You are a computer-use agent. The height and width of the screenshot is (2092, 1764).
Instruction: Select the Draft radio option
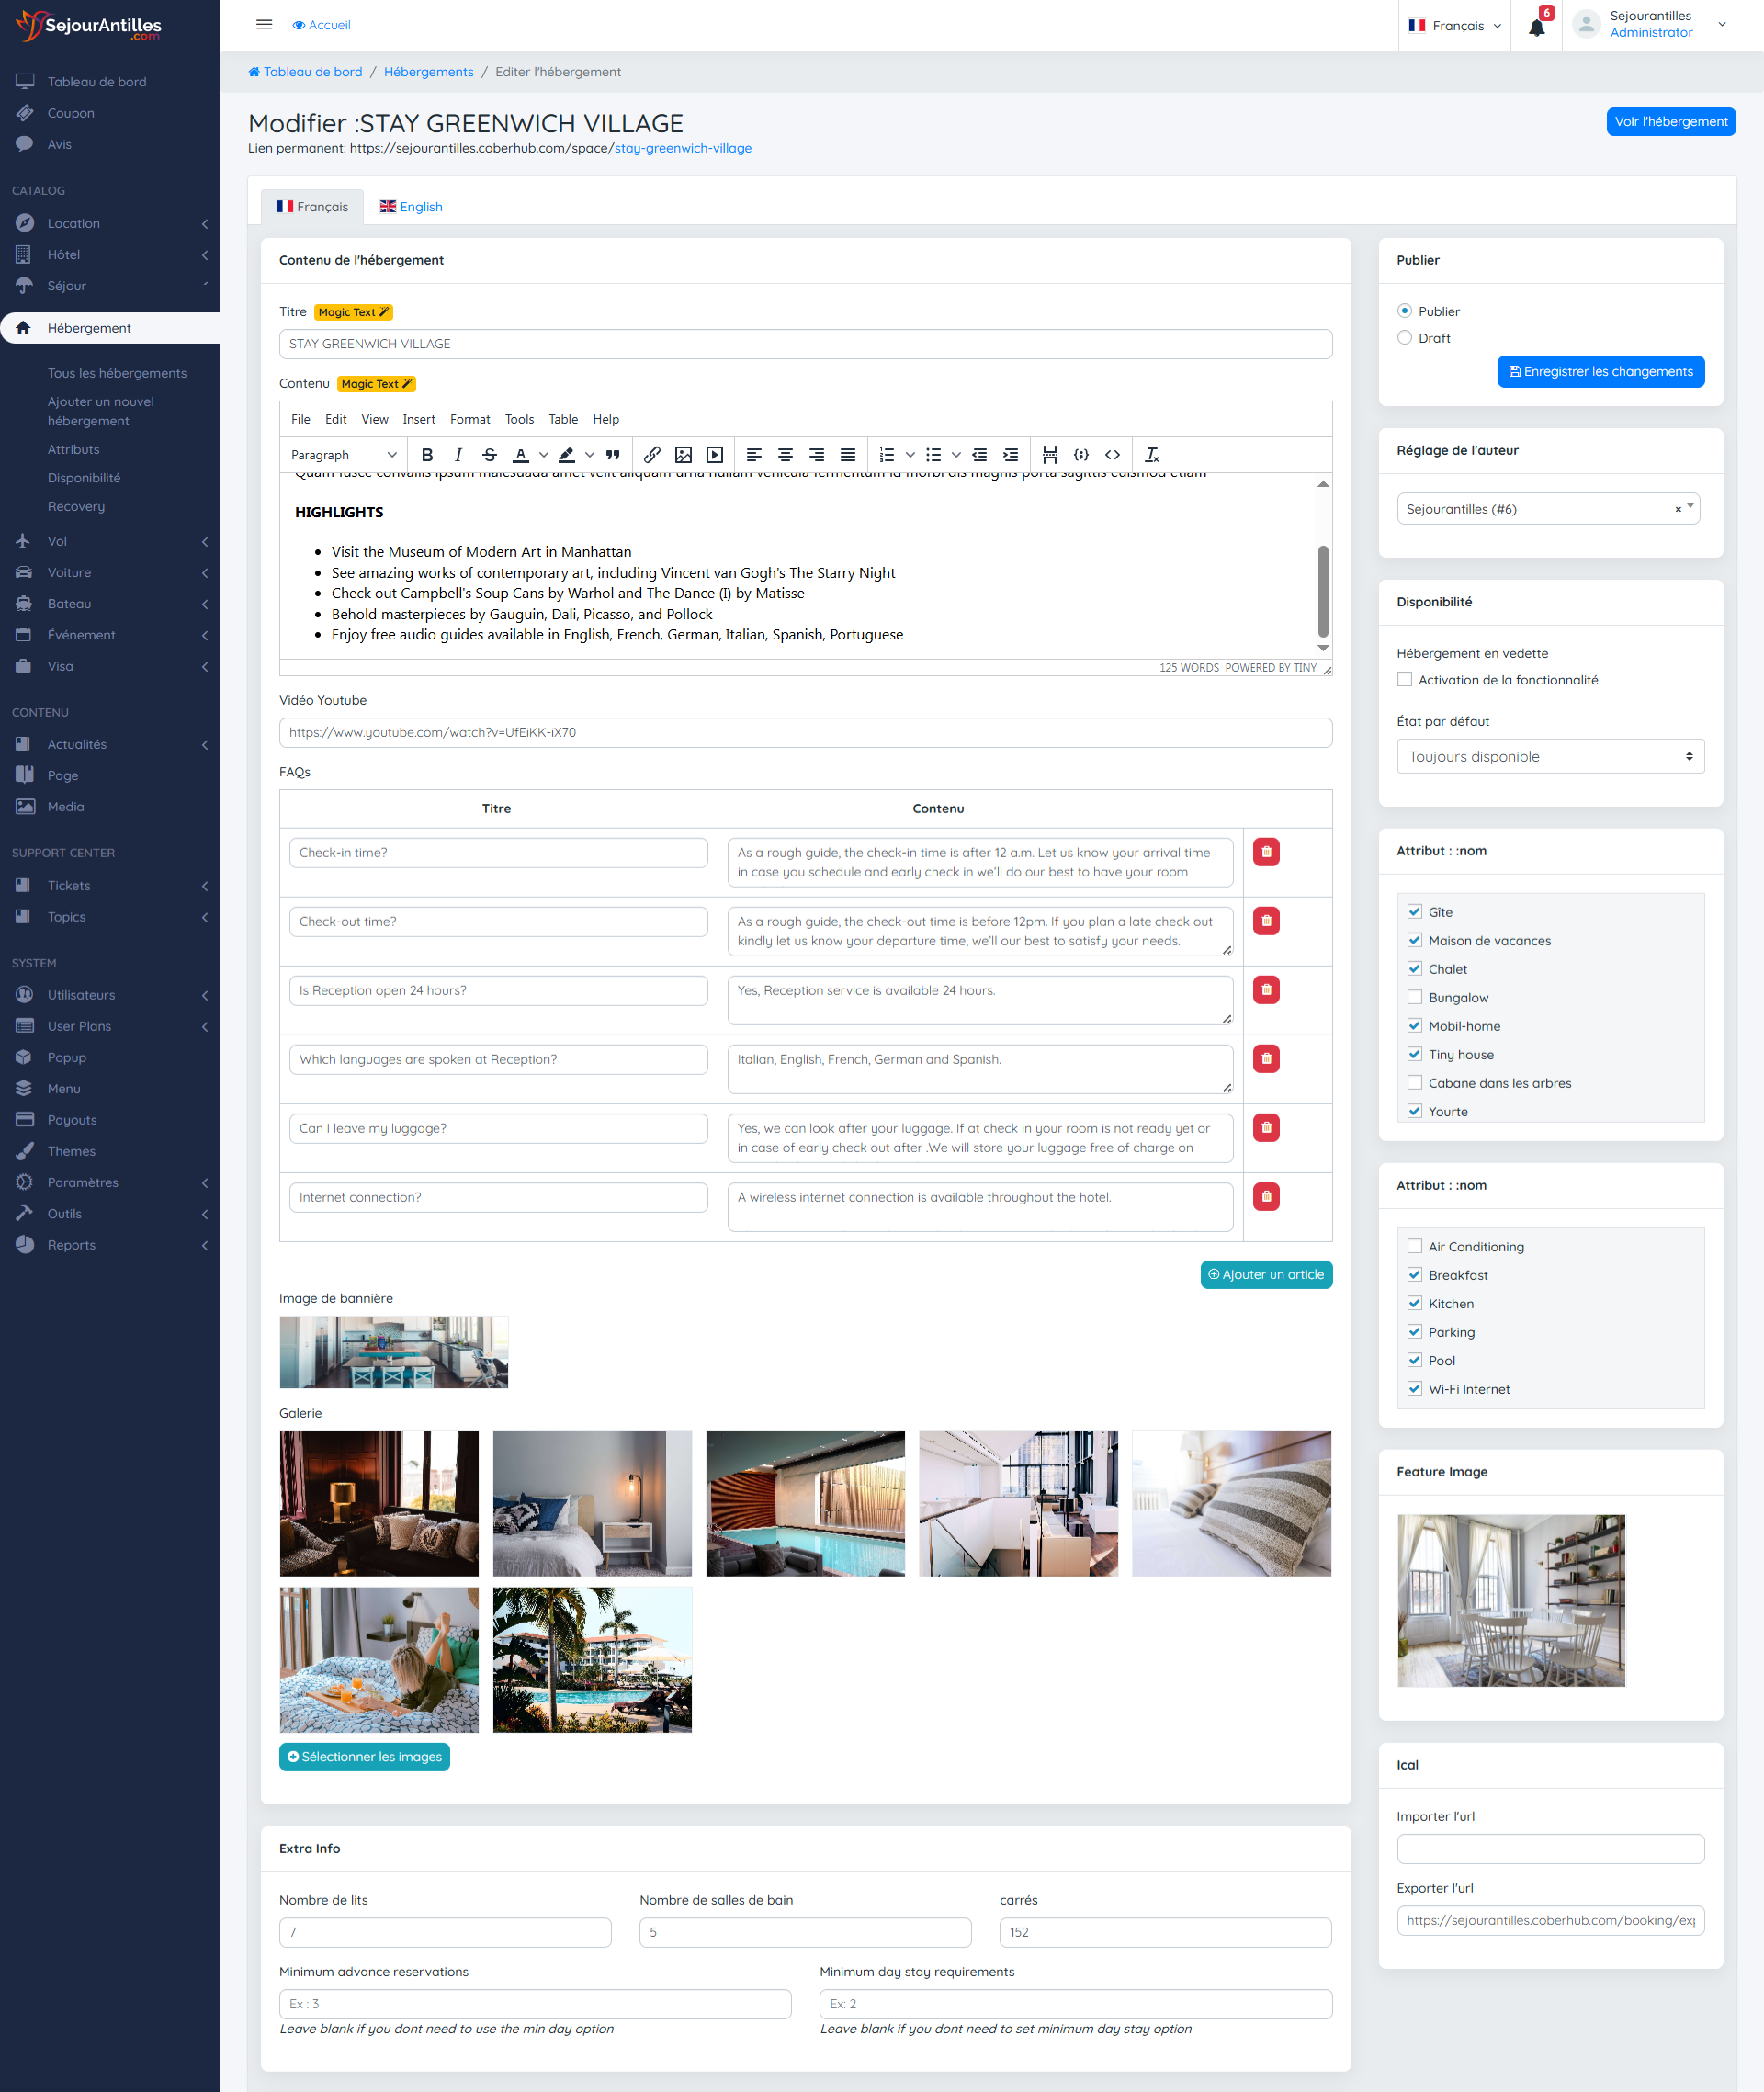pyautogui.click(x=1404, y=338)
